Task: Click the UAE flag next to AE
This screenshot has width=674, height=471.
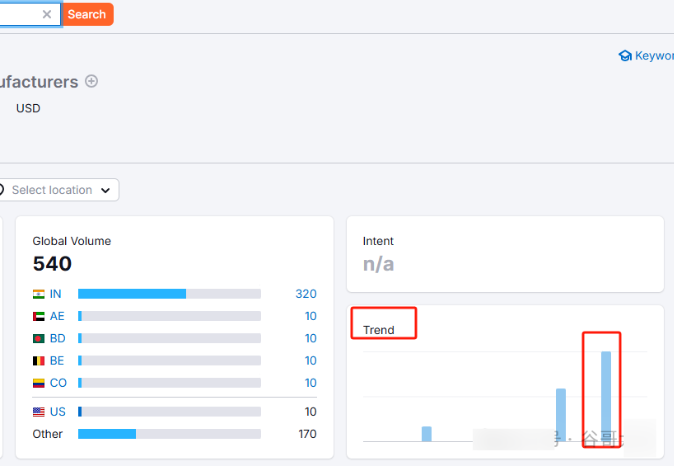Action: coord(39,316)
